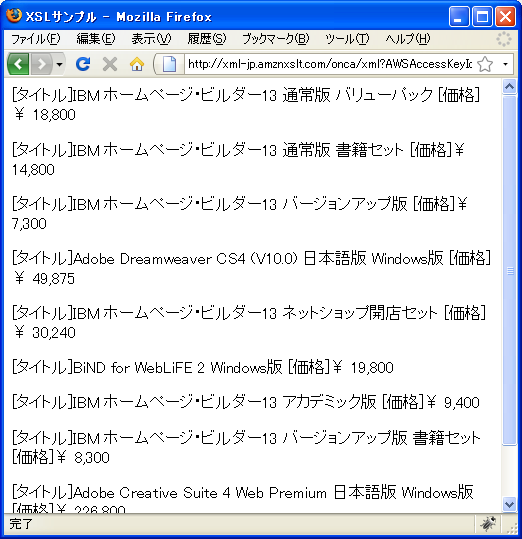Image resolution: width=522 pixels, height=539 pixels.
Task: Close the Firefox window
Action: [x=505, y=16]
